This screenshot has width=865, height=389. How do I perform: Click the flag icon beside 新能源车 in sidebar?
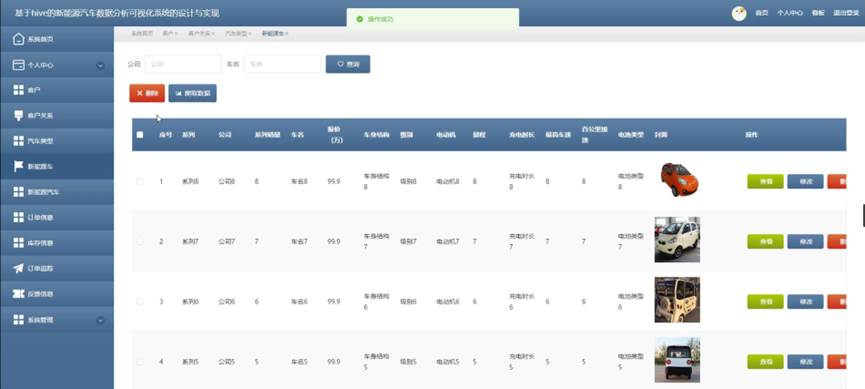click(x=19, y=166)
